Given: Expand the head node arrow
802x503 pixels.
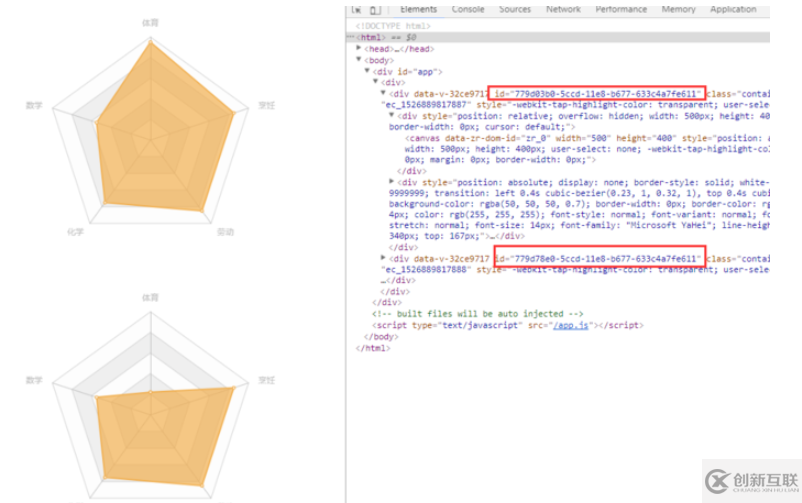Looking at the screenshot, I should coord(359,48).
